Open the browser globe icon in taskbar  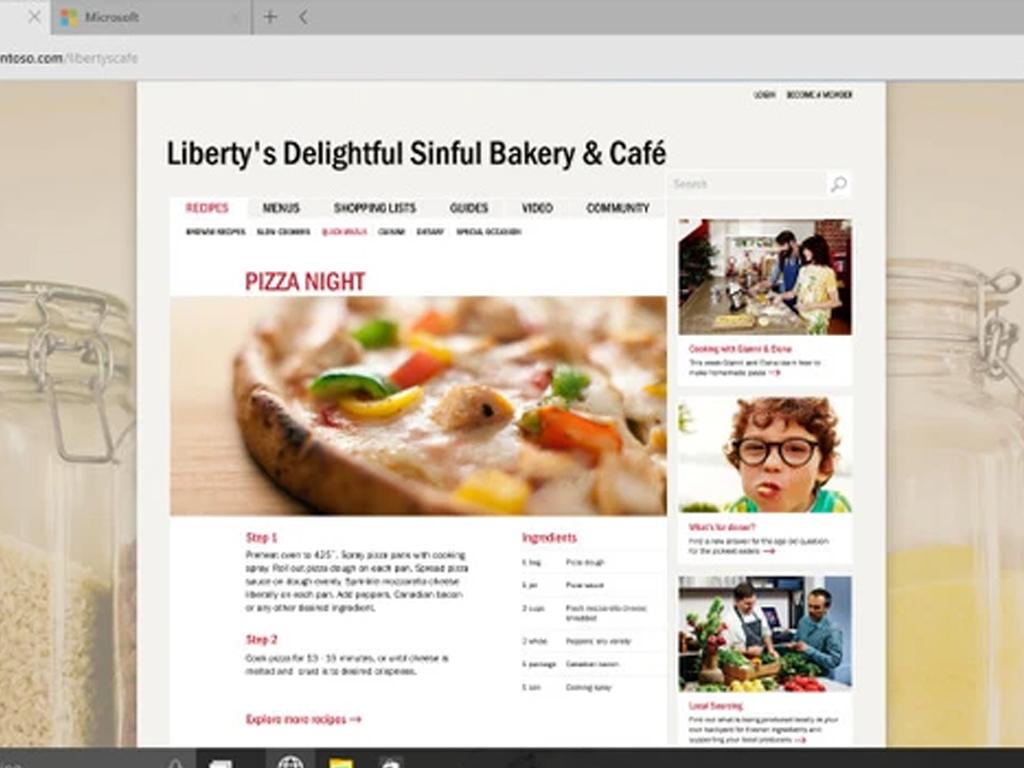[290, 761]
